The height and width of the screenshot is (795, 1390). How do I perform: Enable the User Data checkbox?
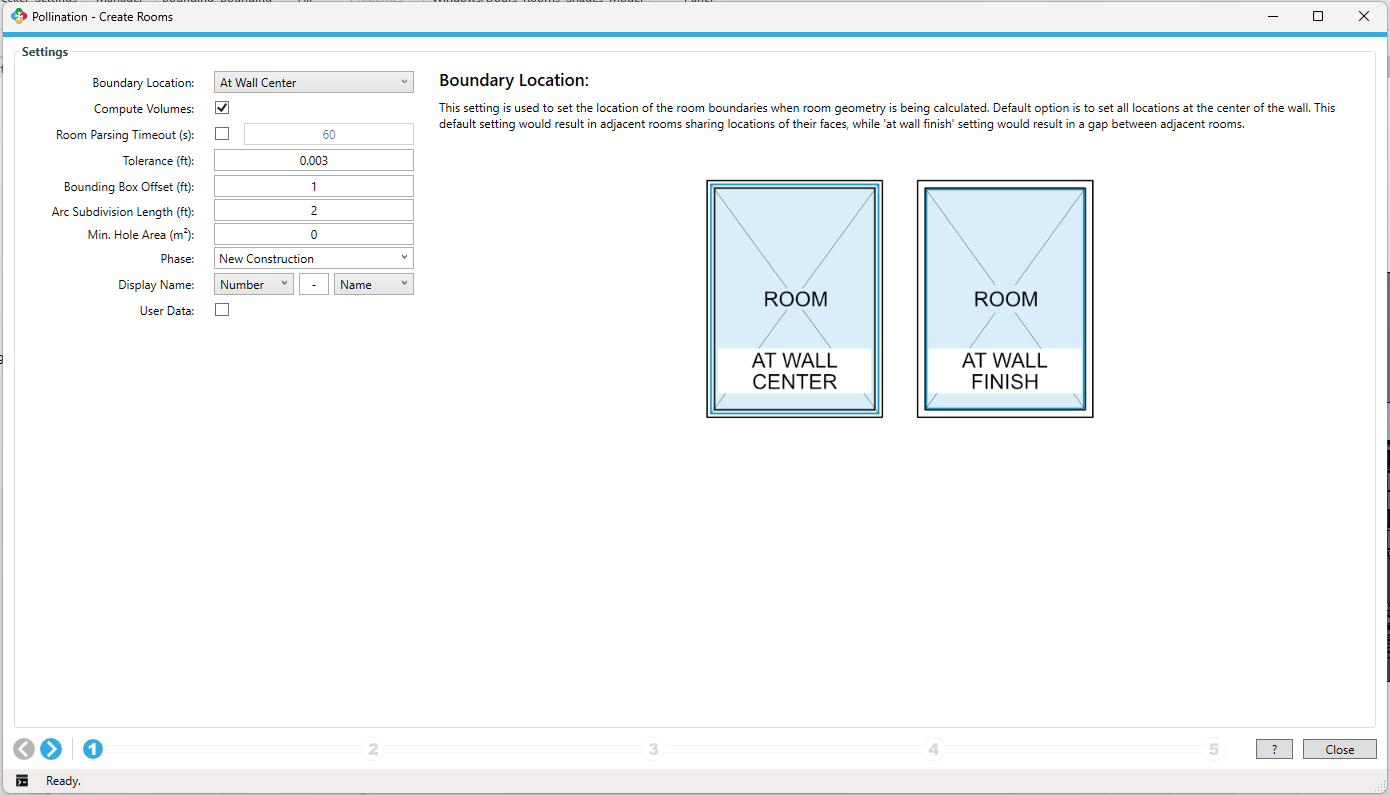point(222,310)
